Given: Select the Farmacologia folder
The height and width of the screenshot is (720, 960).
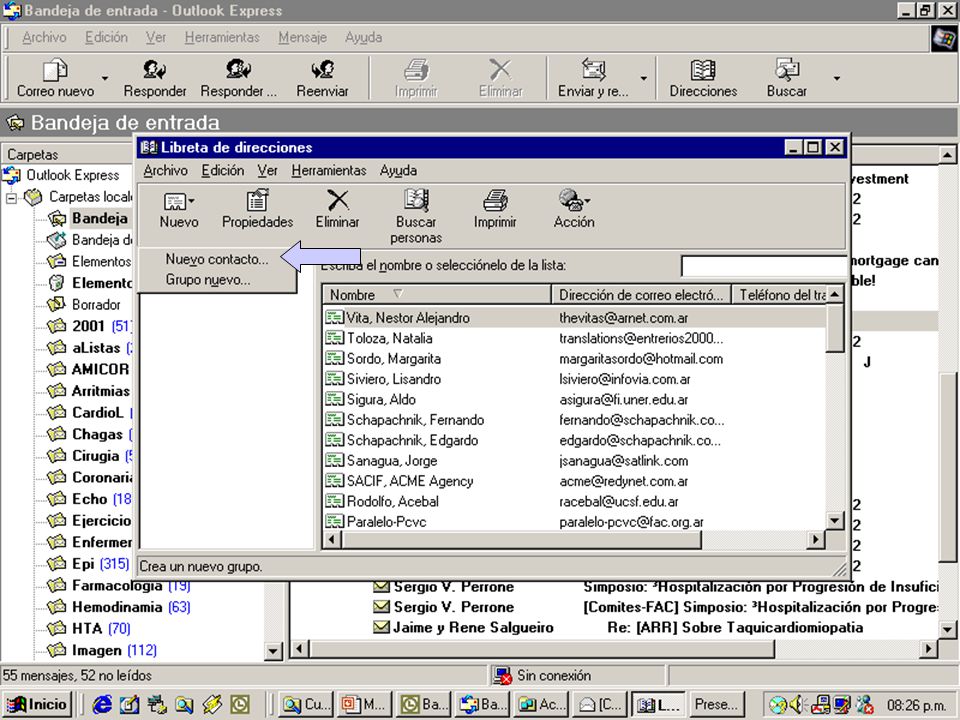Looking at the screenshot, I should pos(119,585).
